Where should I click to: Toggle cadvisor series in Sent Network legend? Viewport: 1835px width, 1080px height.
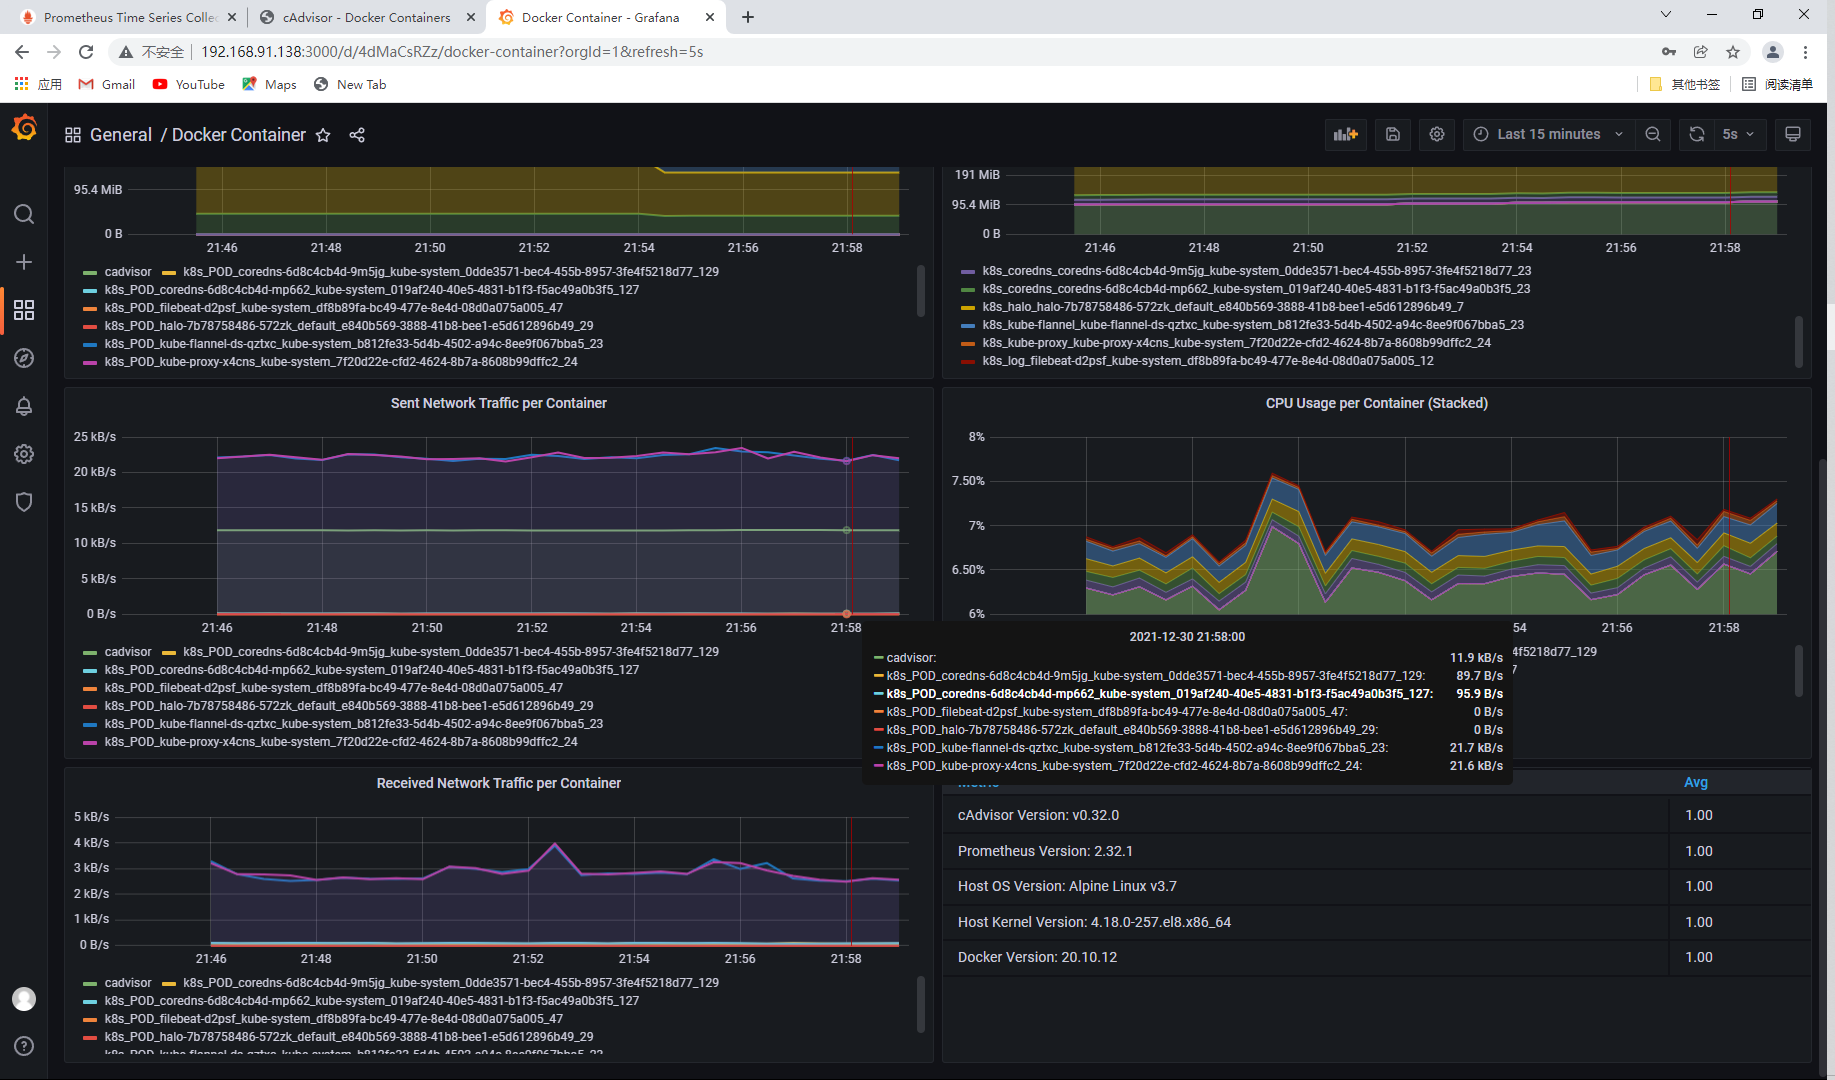(128, 652)
